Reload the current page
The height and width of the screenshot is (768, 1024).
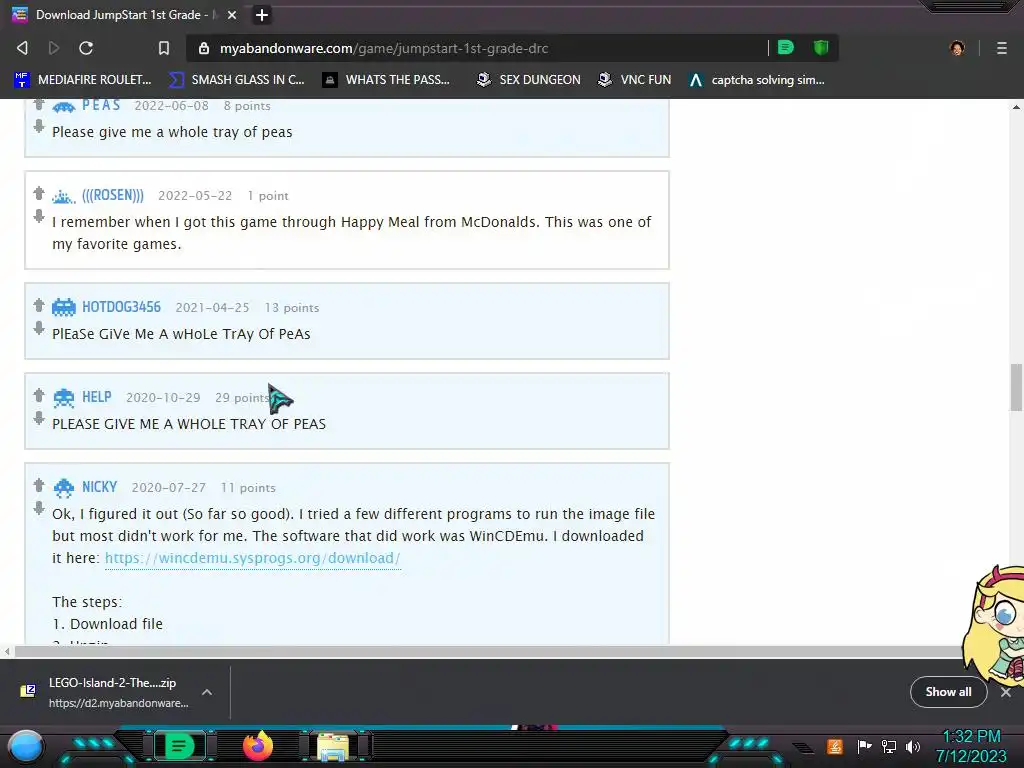pyautogui.click(x=86, y=48)
